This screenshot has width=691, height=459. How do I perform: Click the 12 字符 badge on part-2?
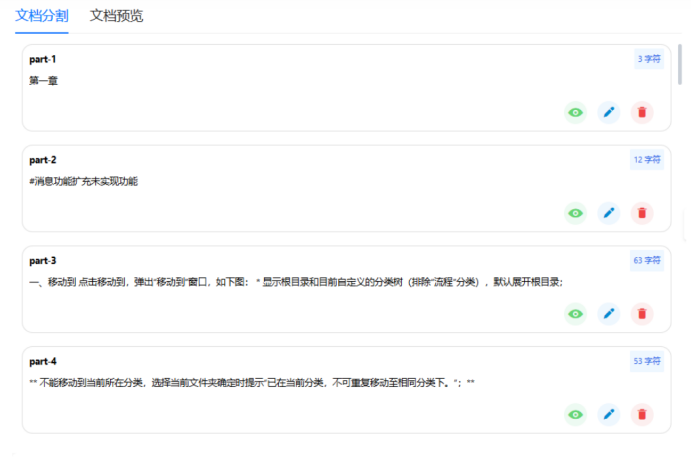[647, 160]
